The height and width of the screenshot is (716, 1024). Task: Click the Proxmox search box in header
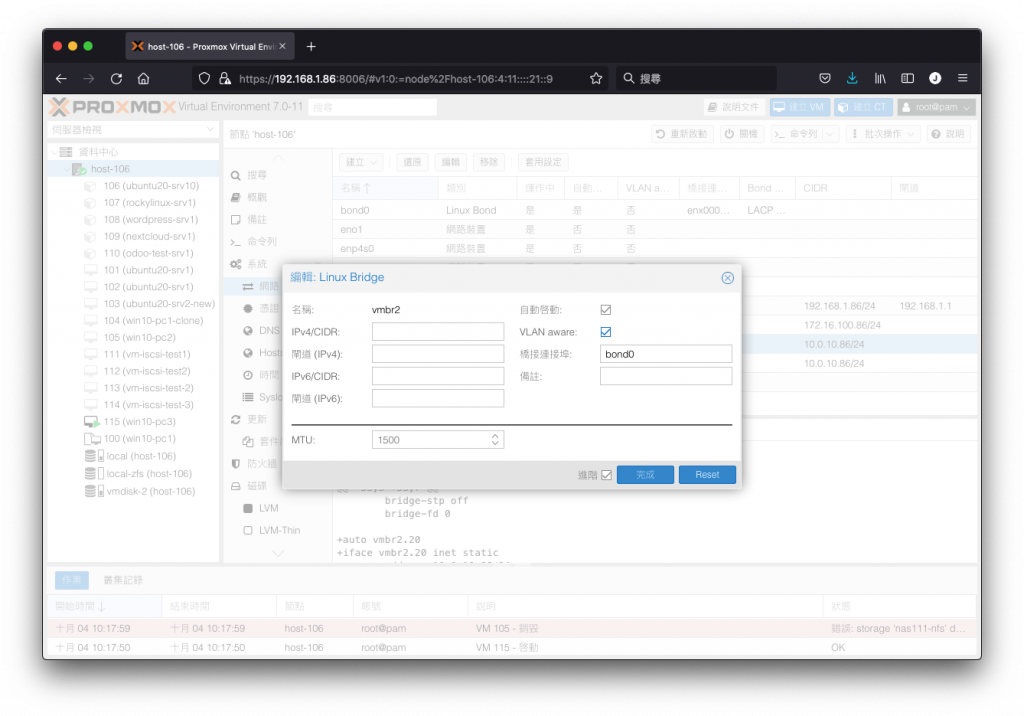pos(372,107)
